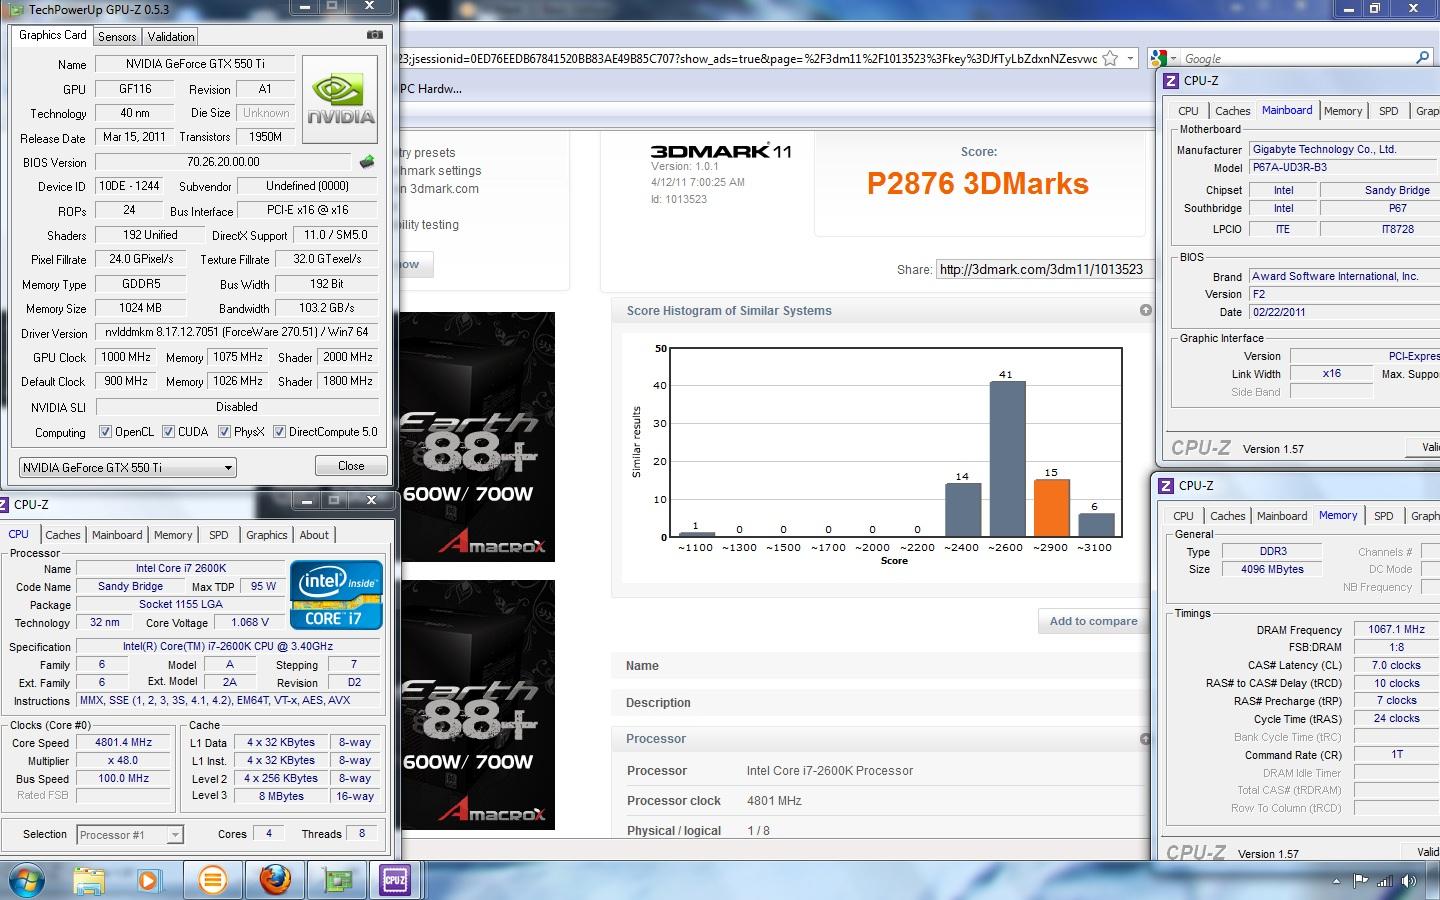
Task: Switch to GPU-Z on the taskbar
Action: tap(337, 880)
